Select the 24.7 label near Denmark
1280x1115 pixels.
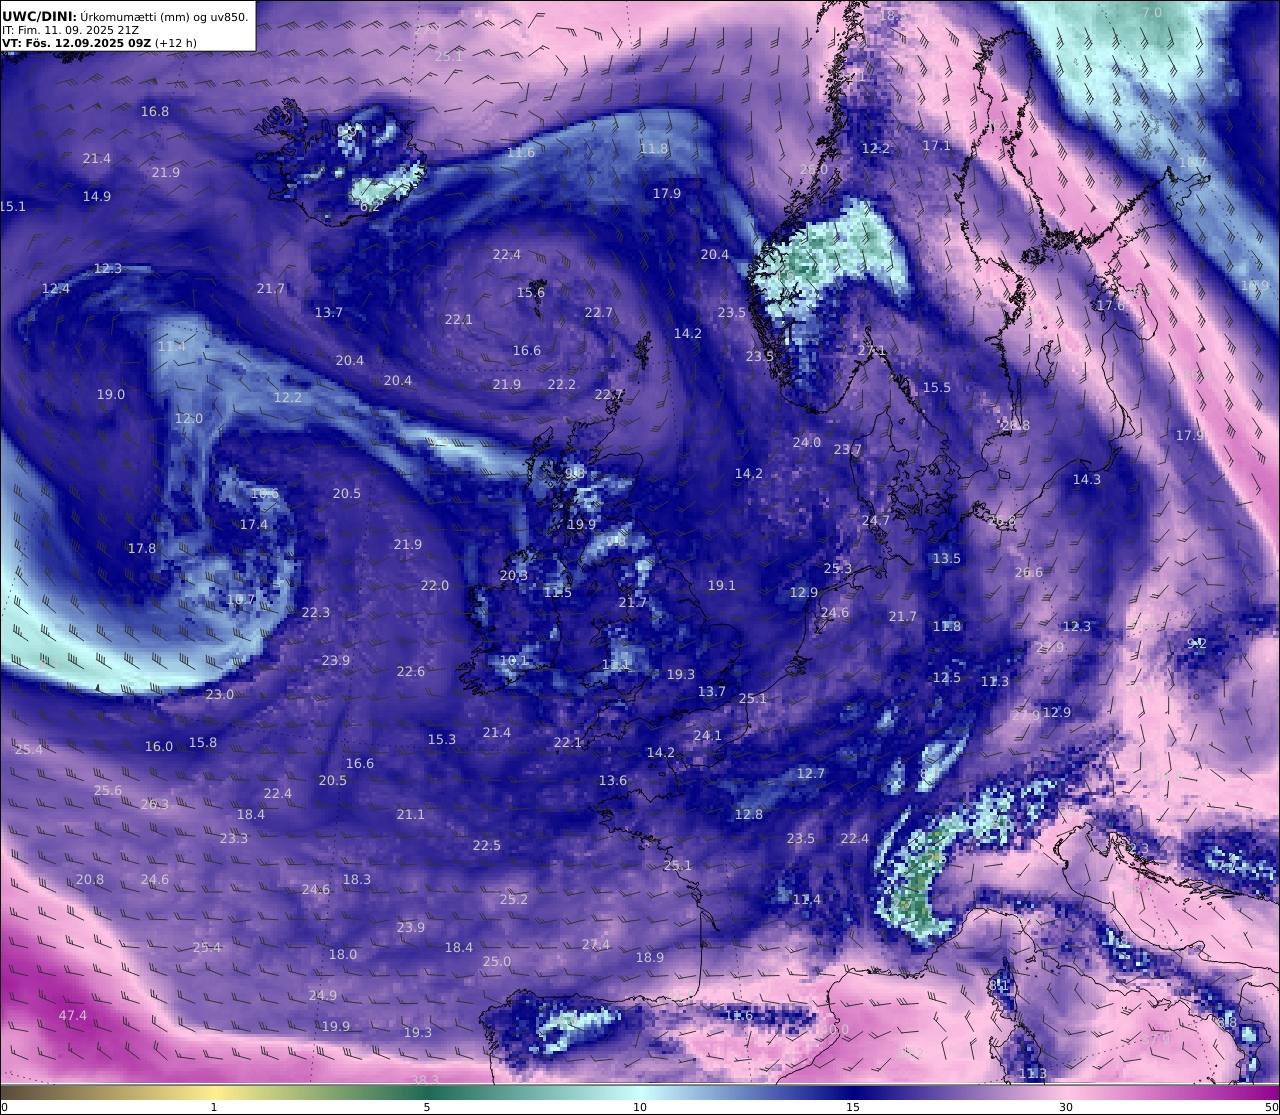point(876,521)
